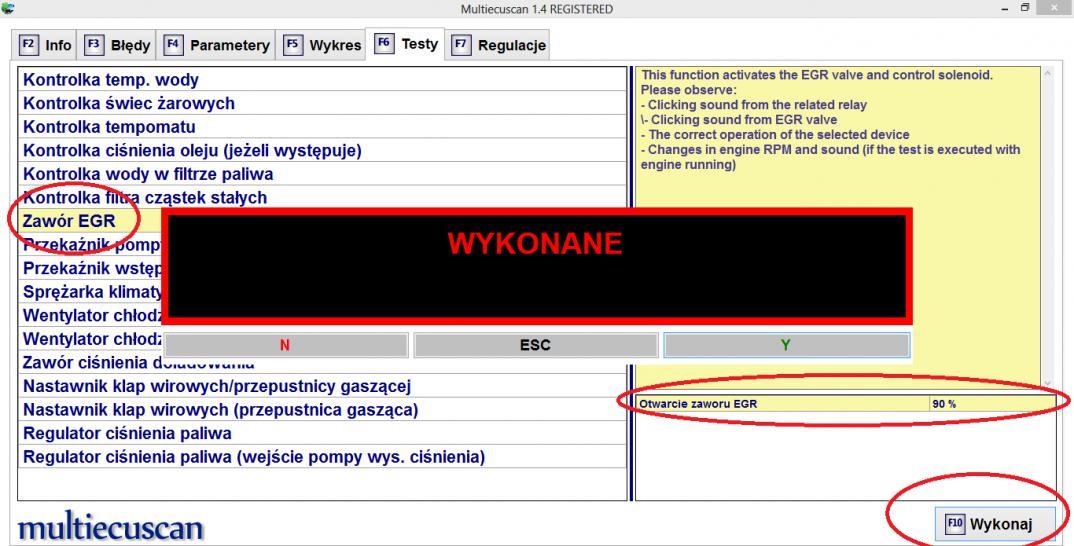
Task: Switch to the Wykres tab
Action: pos(321,45)
